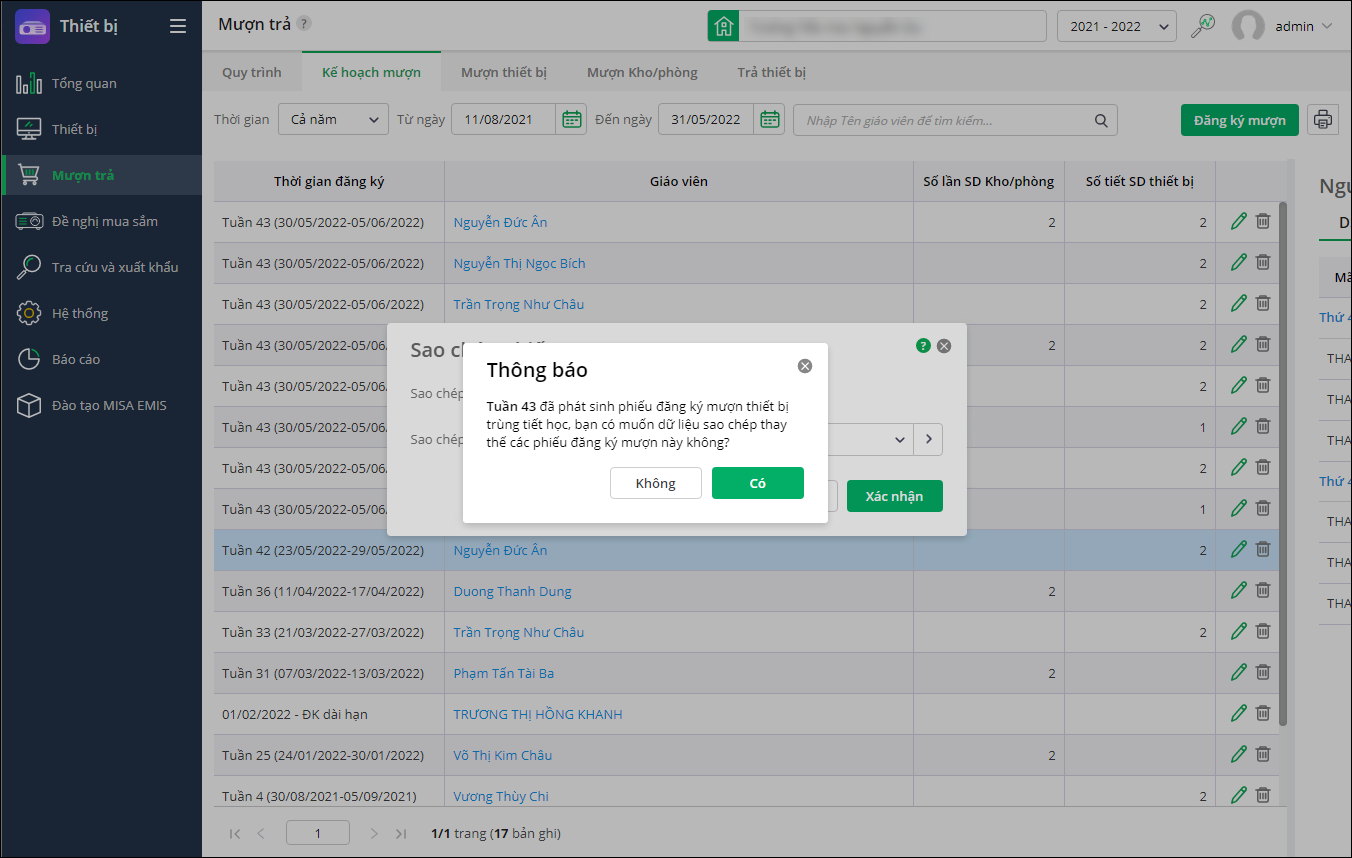
Task: Click the hamburger menu icon in sidebar
Action: 178,27
